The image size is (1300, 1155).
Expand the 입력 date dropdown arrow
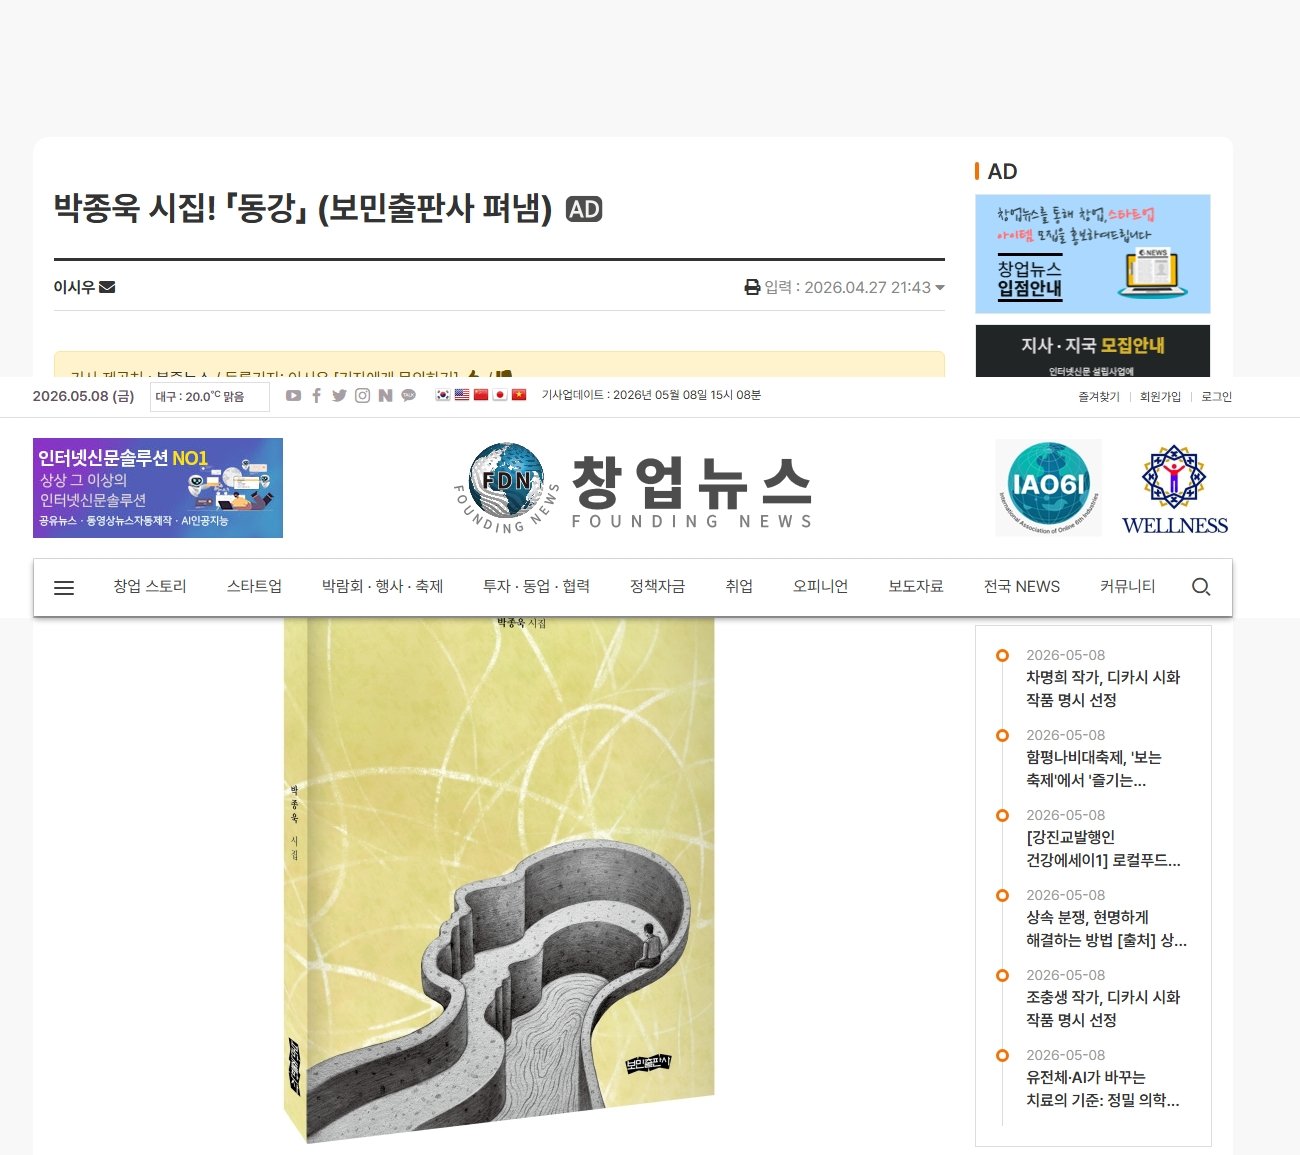click(940, 288)
